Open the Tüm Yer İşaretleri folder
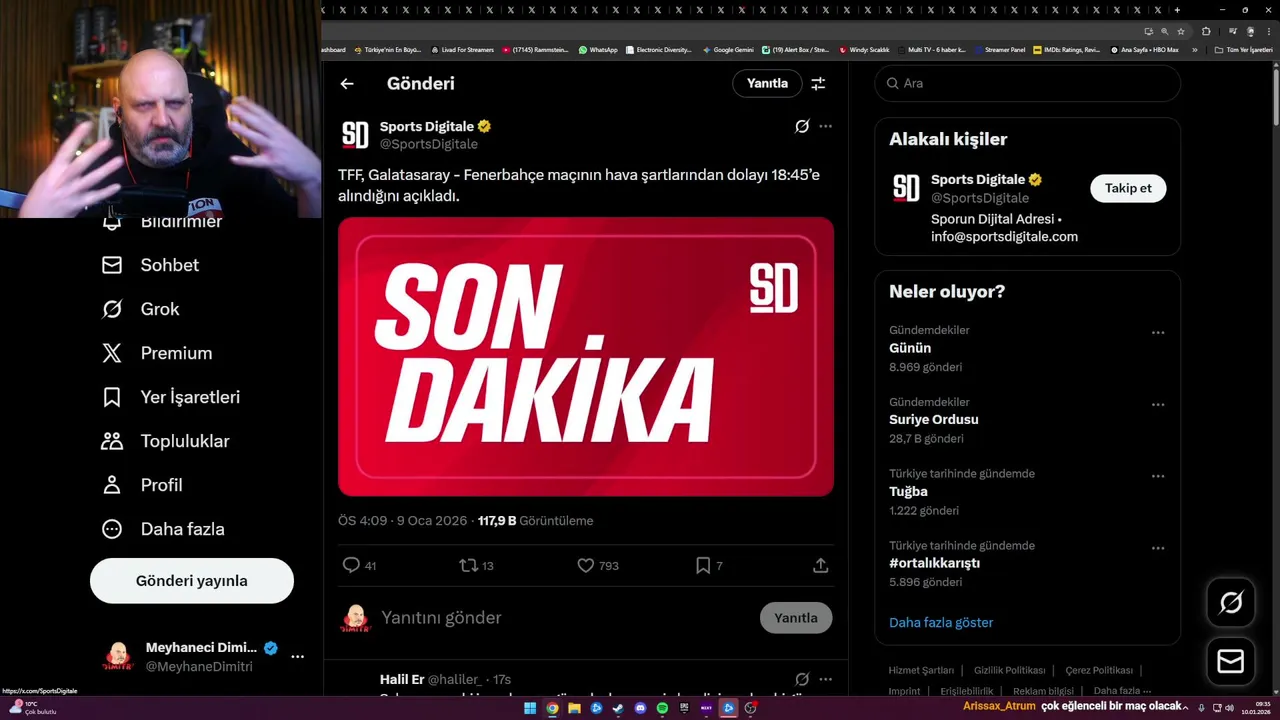Image resolution: width=1280 pixels, height=720 pixels. 1244,49
